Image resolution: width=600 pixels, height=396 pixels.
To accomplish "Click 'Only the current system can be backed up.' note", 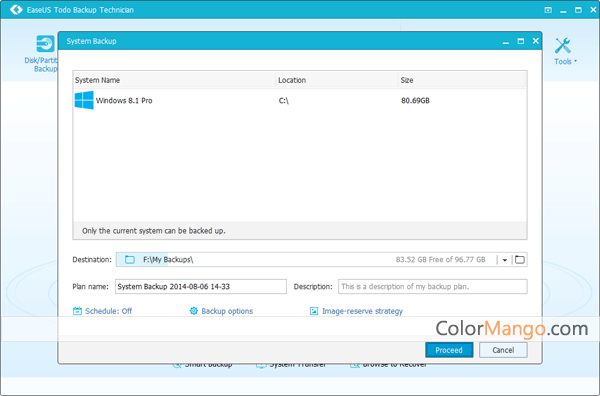I will [154, 231].
